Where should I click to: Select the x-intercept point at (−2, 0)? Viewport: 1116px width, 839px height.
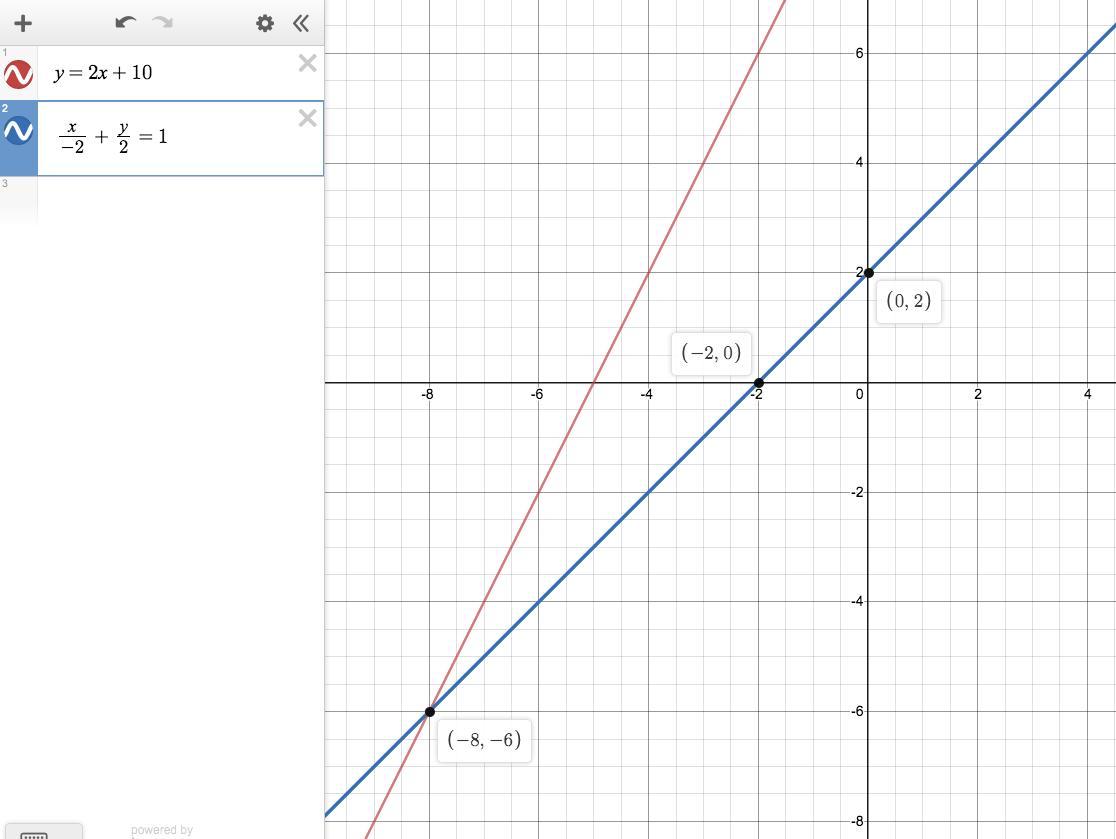click(x=759, y=383)
